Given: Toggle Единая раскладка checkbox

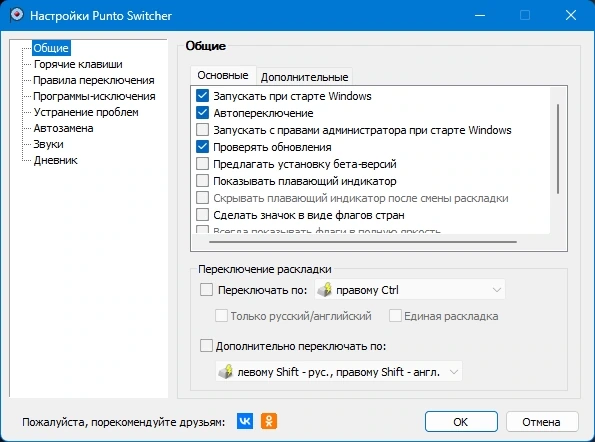Looking at the screenshot, I should (x=395, y=316).
